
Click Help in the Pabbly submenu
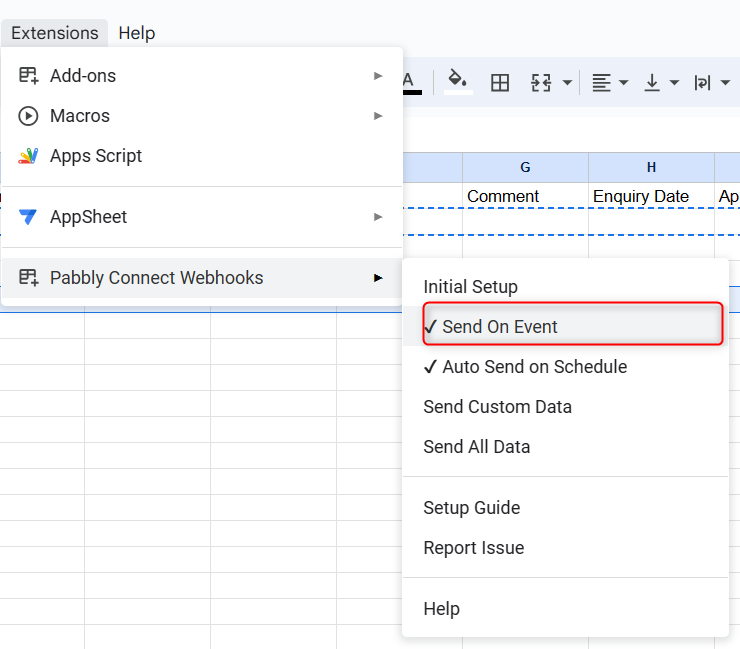tap(565, 609)
